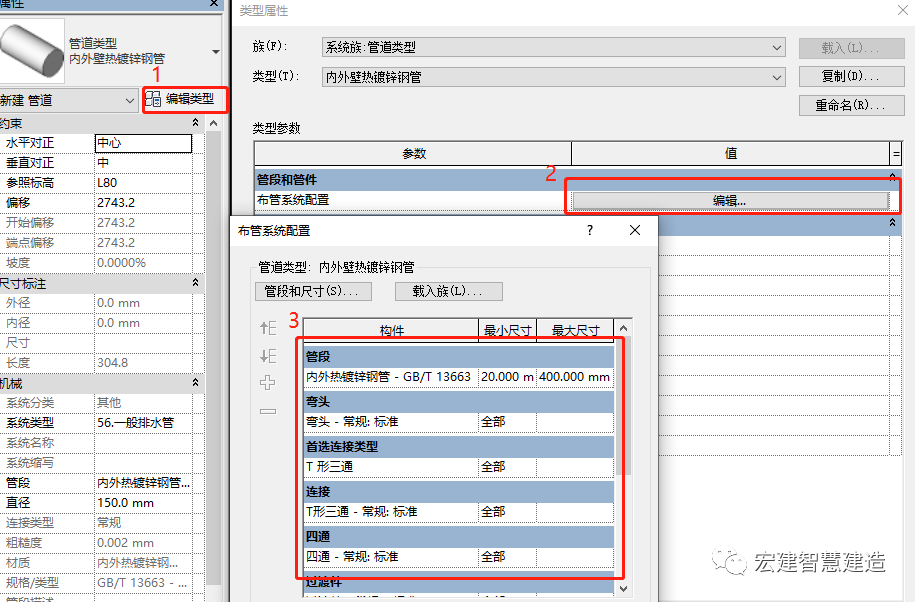Click the routing table scroll-up arrow

tap(623, 328)
